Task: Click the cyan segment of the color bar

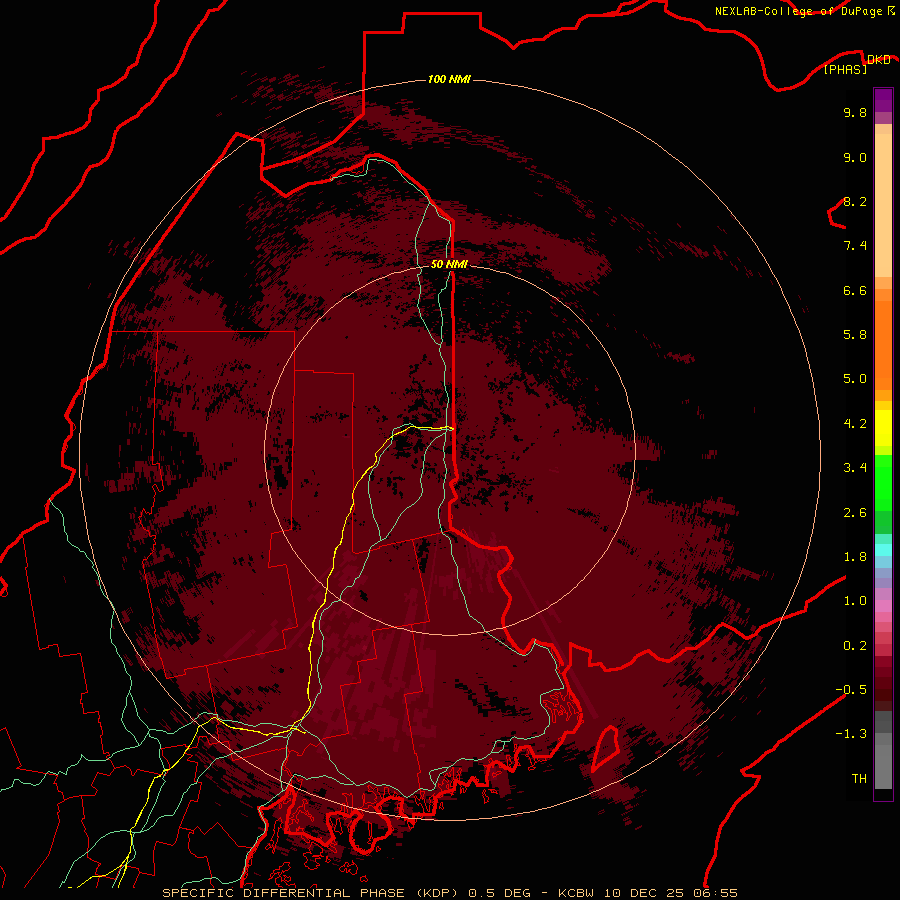Action: tap(883, 550)
